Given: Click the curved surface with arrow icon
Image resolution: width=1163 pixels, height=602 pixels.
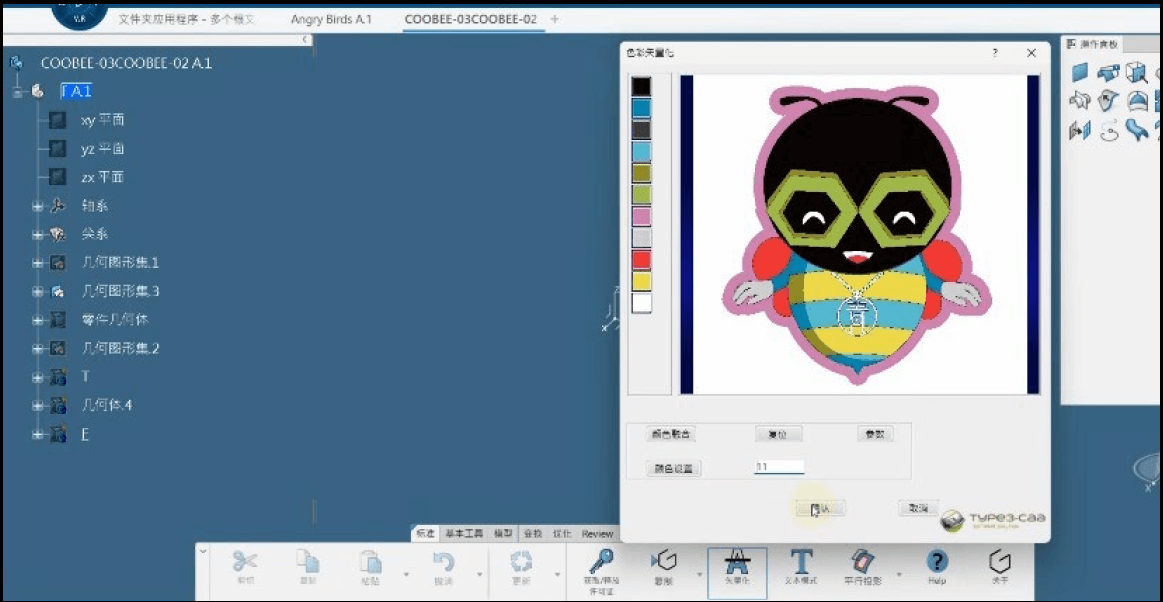Looking at the screenshot, I should point(1107,100).
